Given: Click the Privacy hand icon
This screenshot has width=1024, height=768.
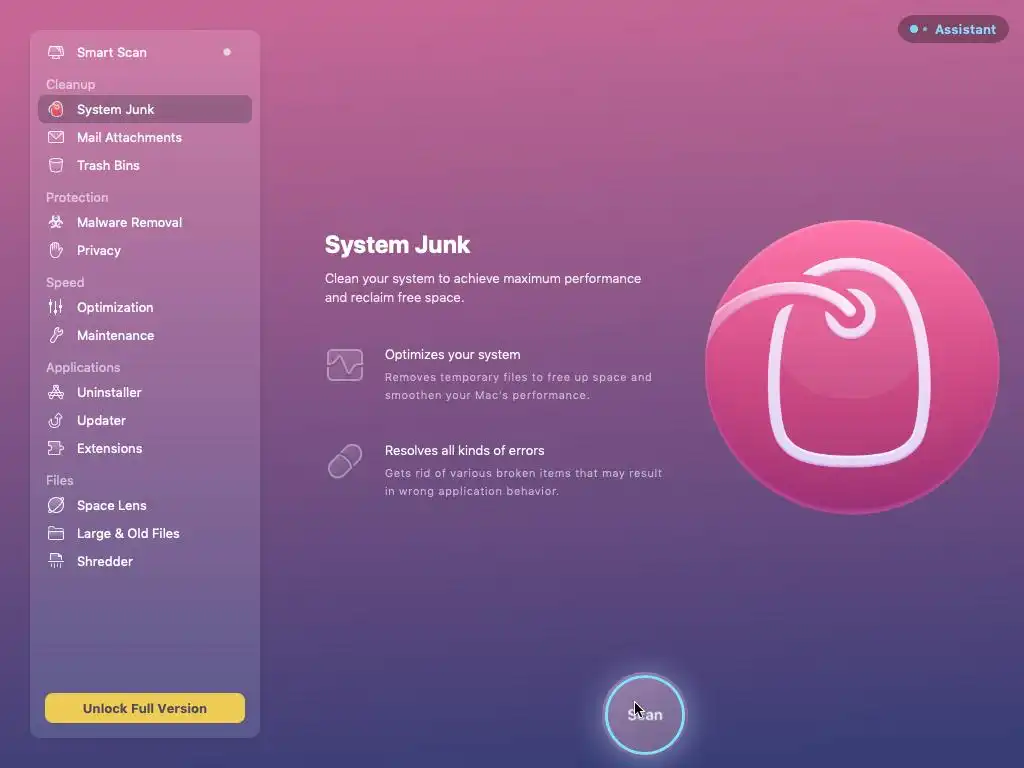Looking at the screenshot, I should 56,250.
